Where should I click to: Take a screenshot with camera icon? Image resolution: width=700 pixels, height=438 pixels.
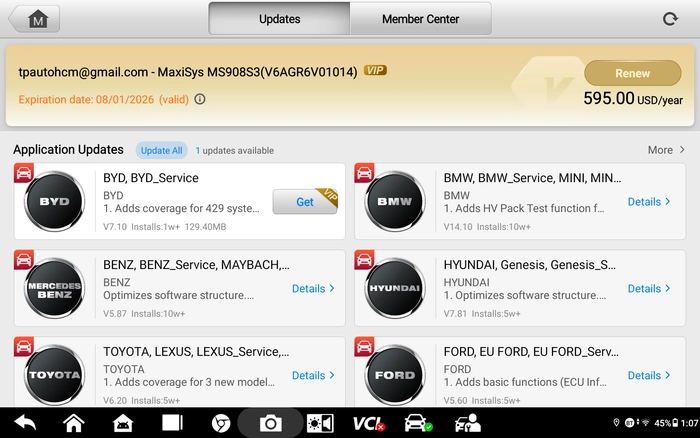(270, 423)
